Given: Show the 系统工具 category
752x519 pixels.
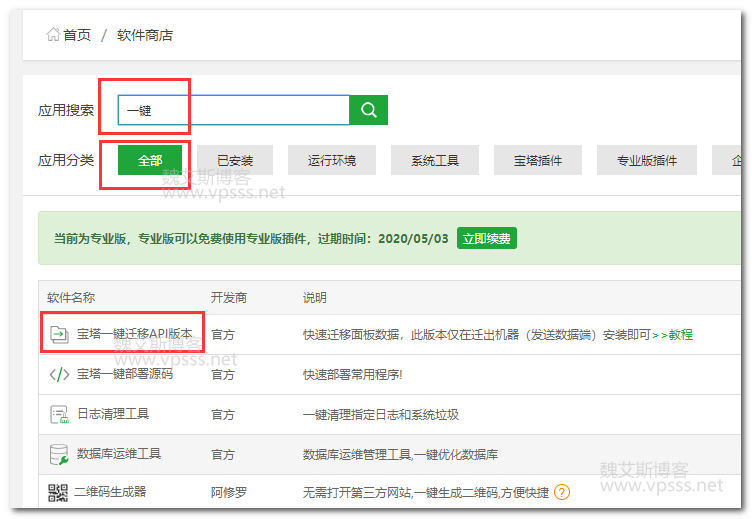Looking at the screenshot, I should [435, 160].
